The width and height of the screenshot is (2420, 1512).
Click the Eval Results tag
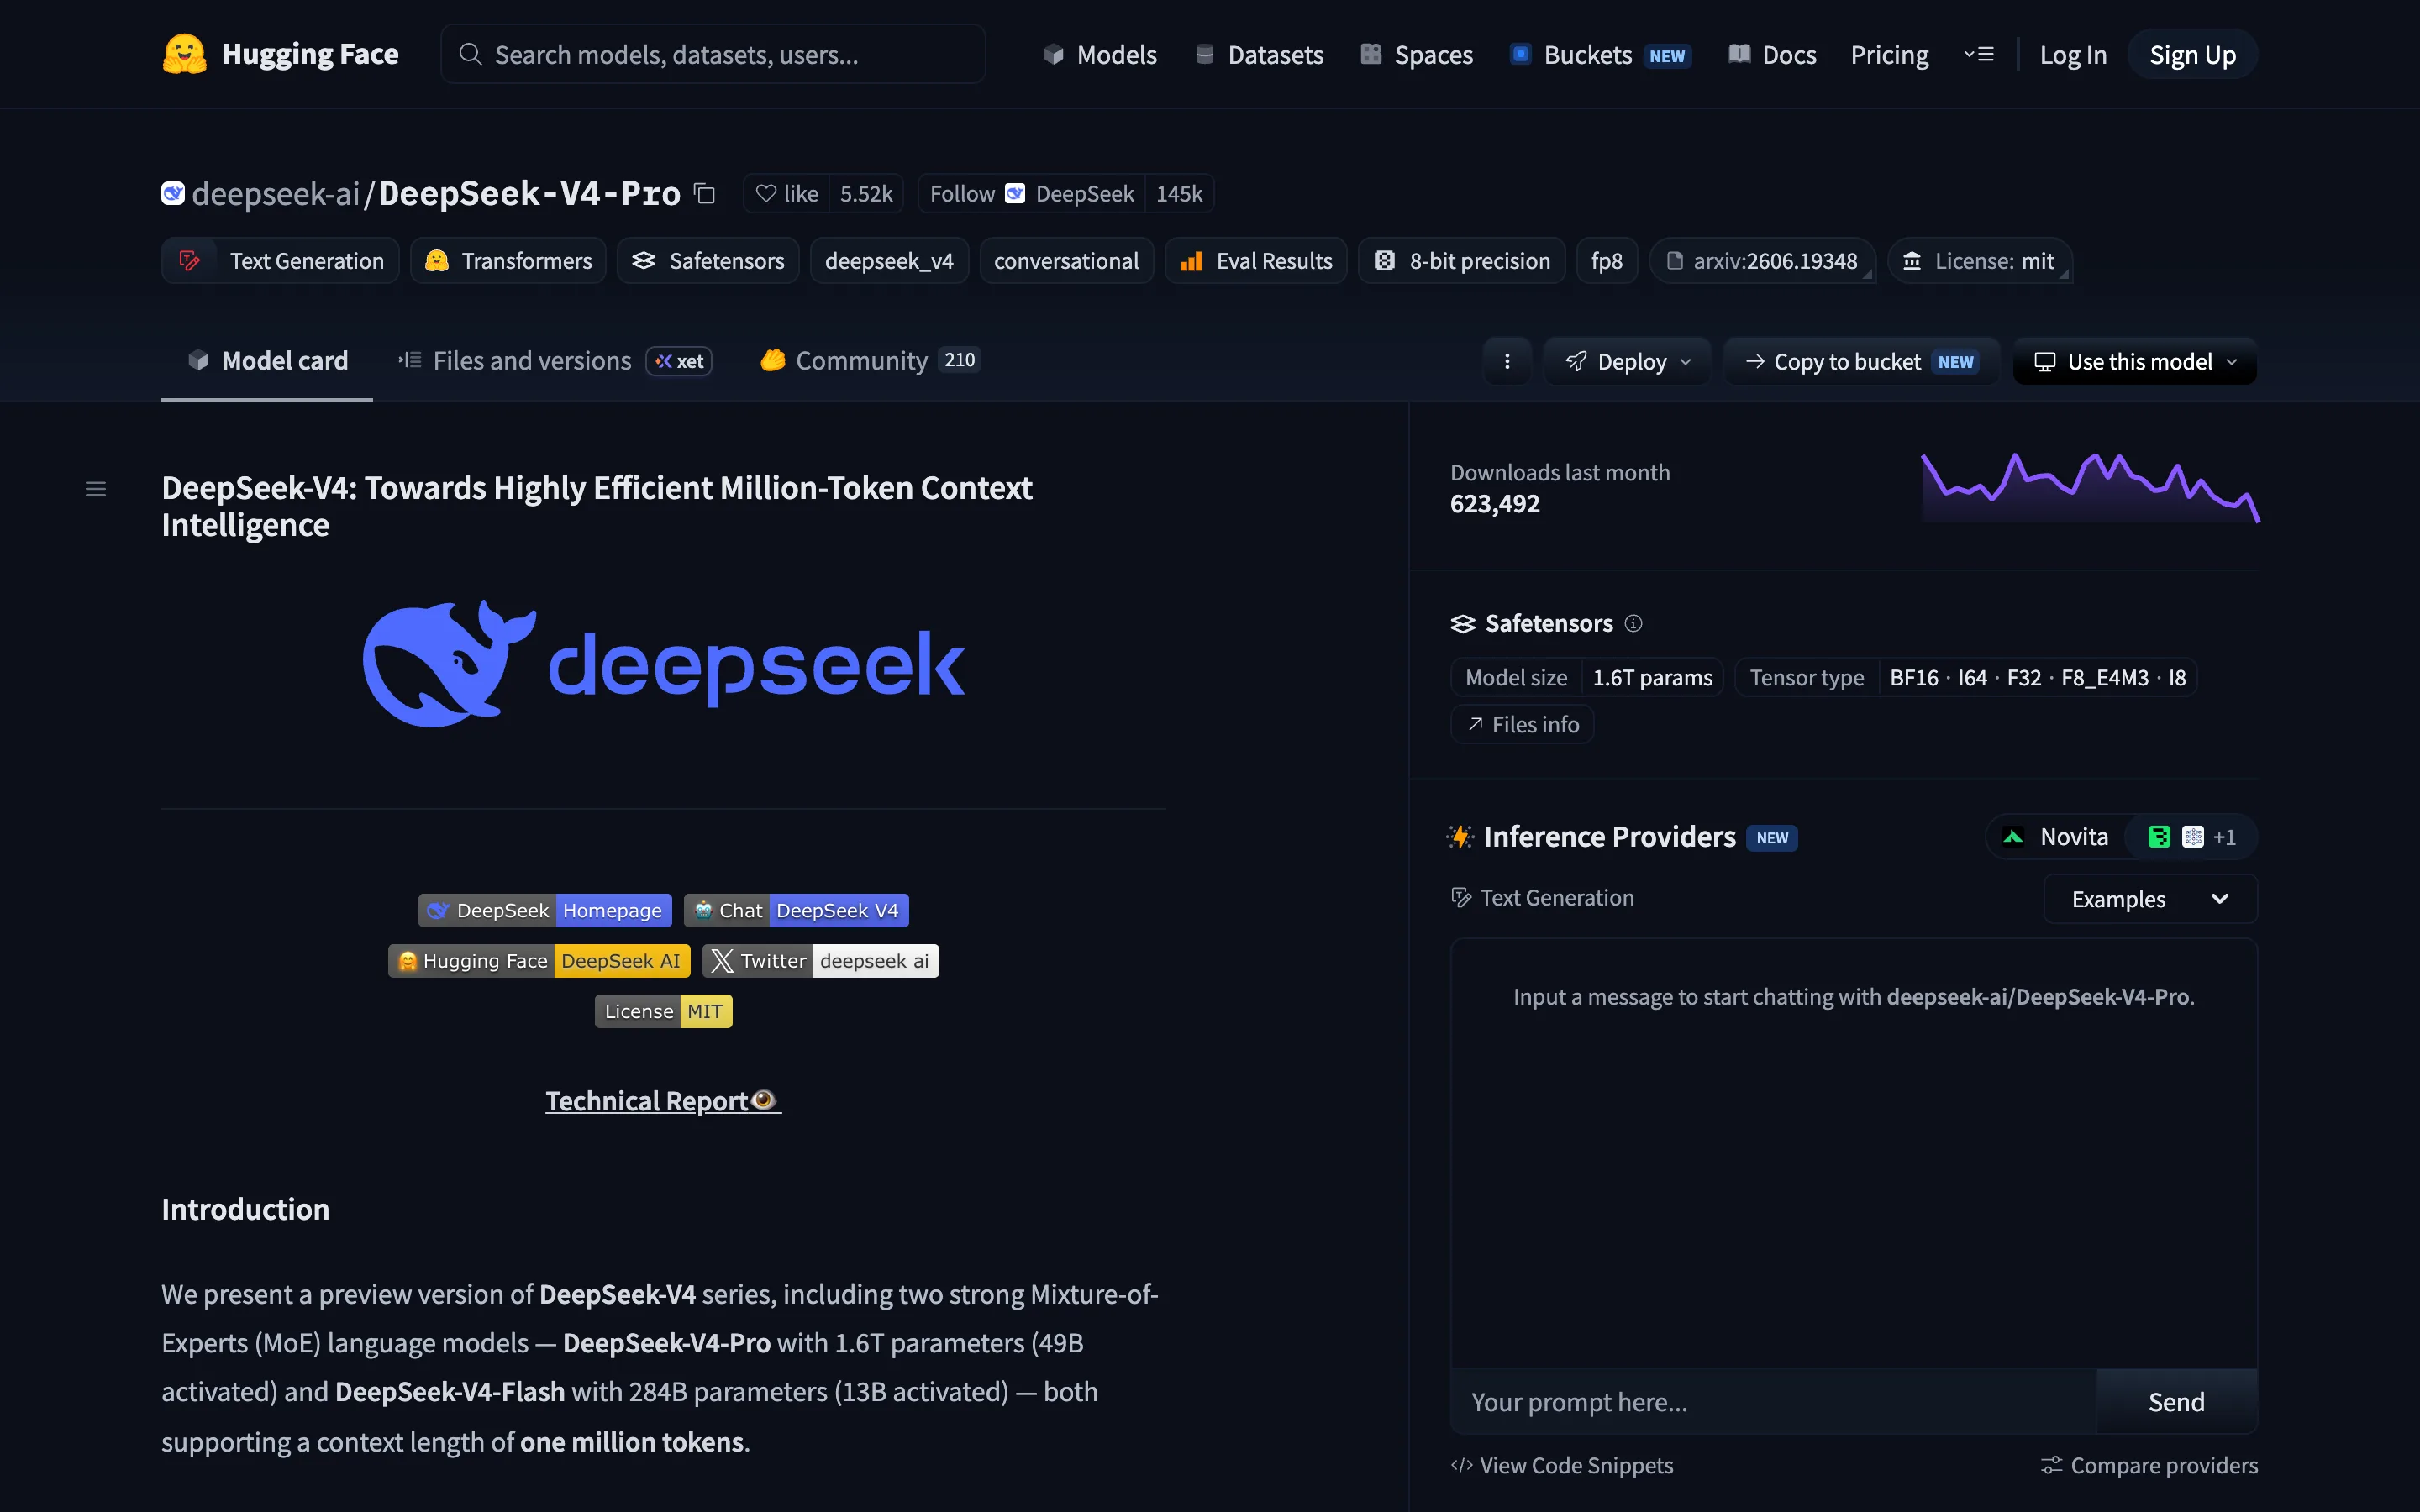click(1256, 261)
